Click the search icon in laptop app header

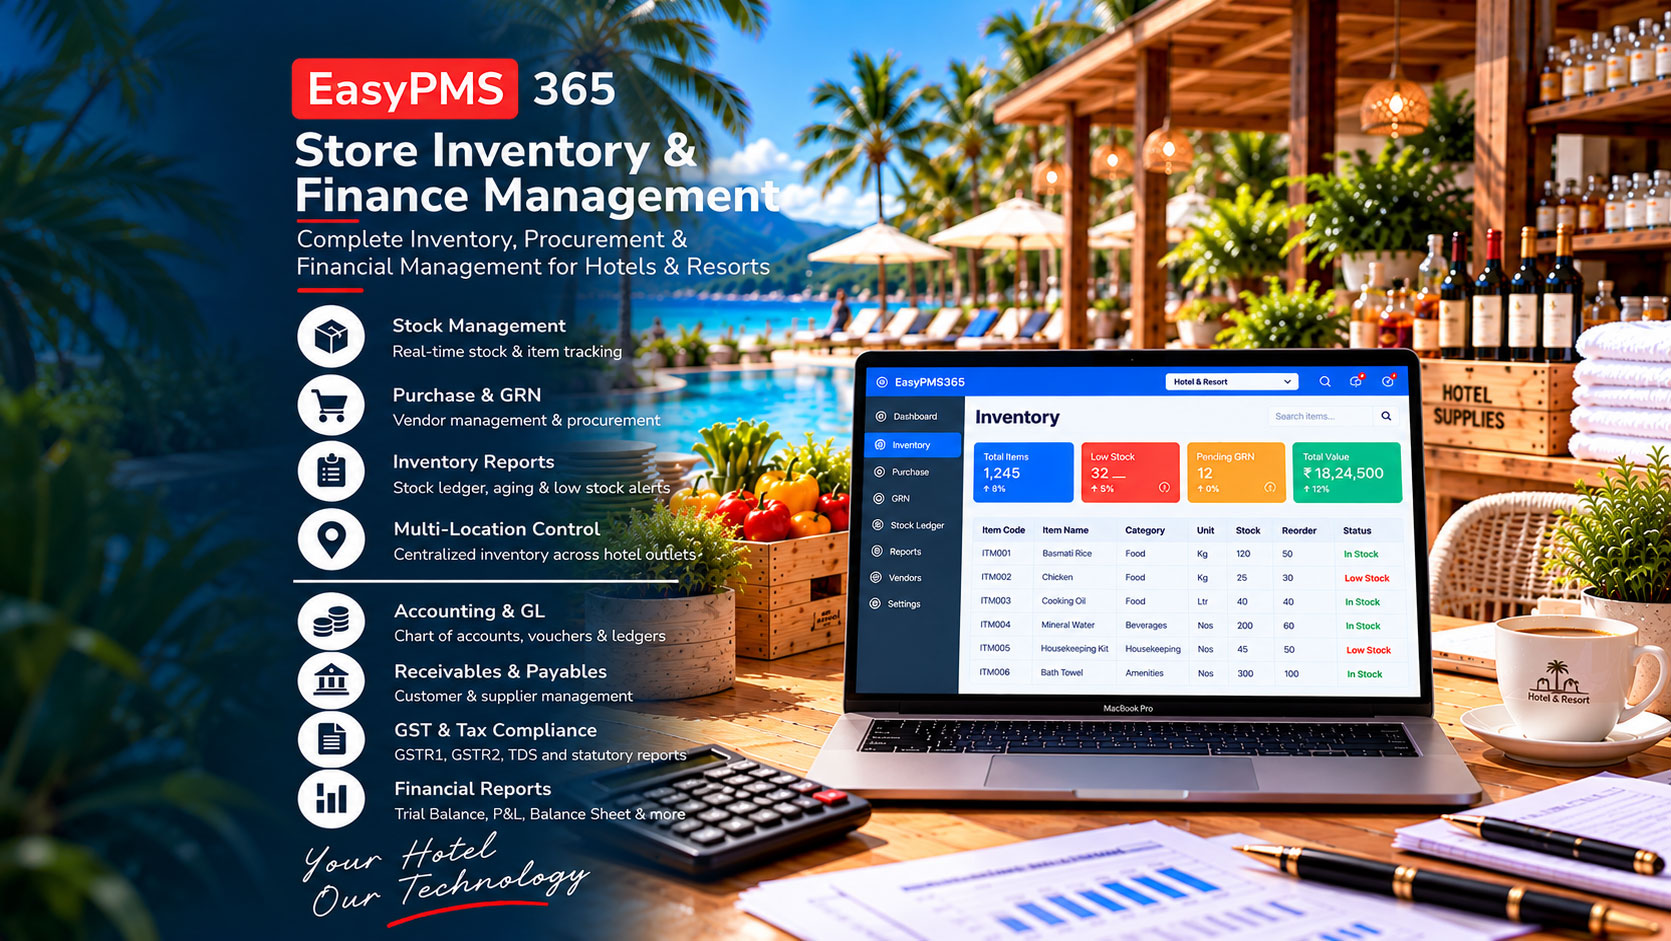[x=1325, y=382]
